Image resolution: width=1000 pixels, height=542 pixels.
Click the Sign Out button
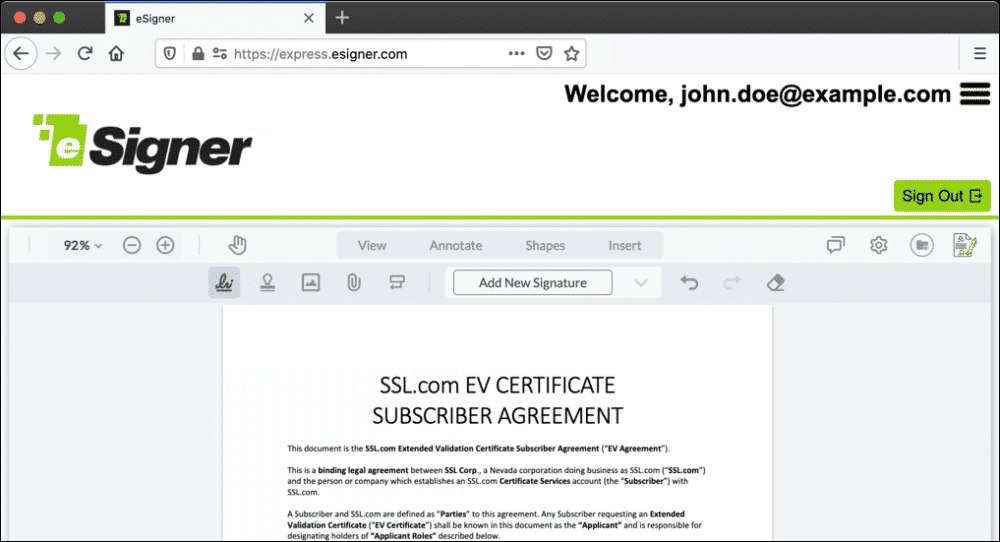[x=941, y=196]
